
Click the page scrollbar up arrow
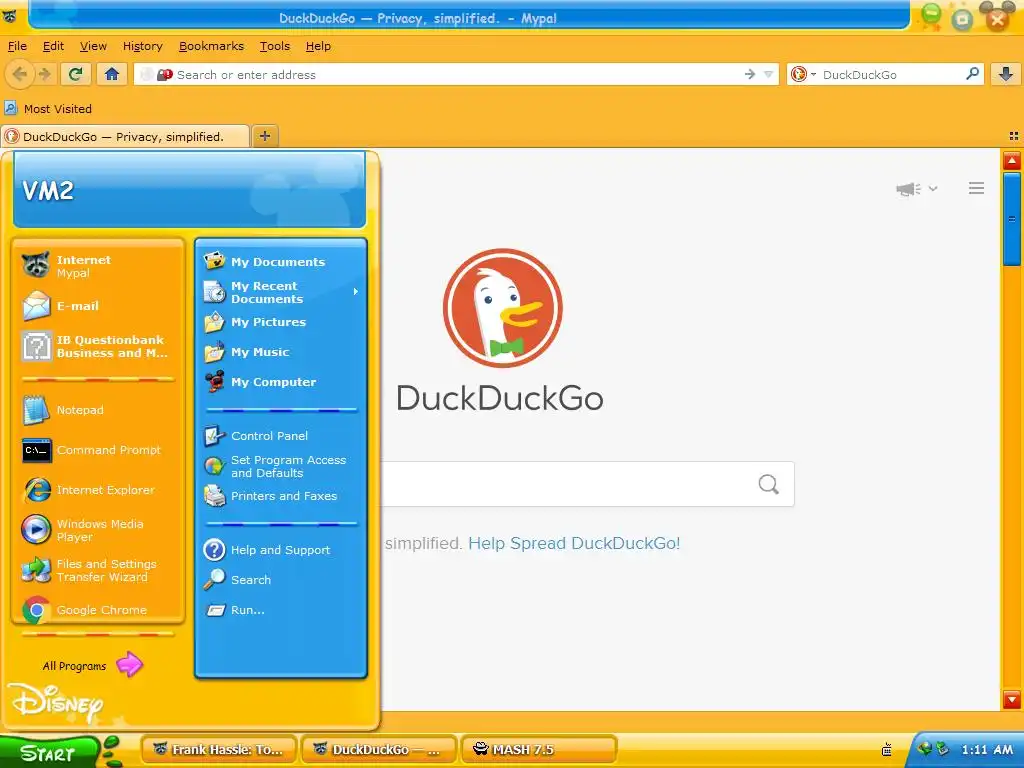click(1012, 161)
